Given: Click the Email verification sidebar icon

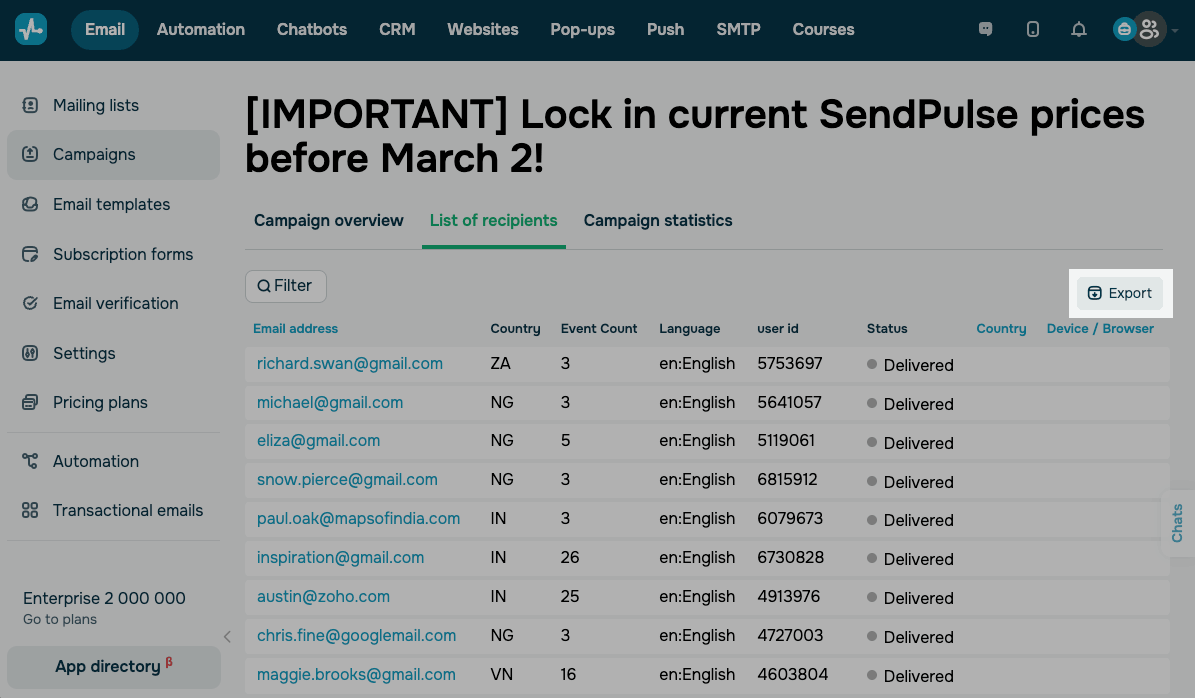Looking at the screenshot, I should coord(30,303).
